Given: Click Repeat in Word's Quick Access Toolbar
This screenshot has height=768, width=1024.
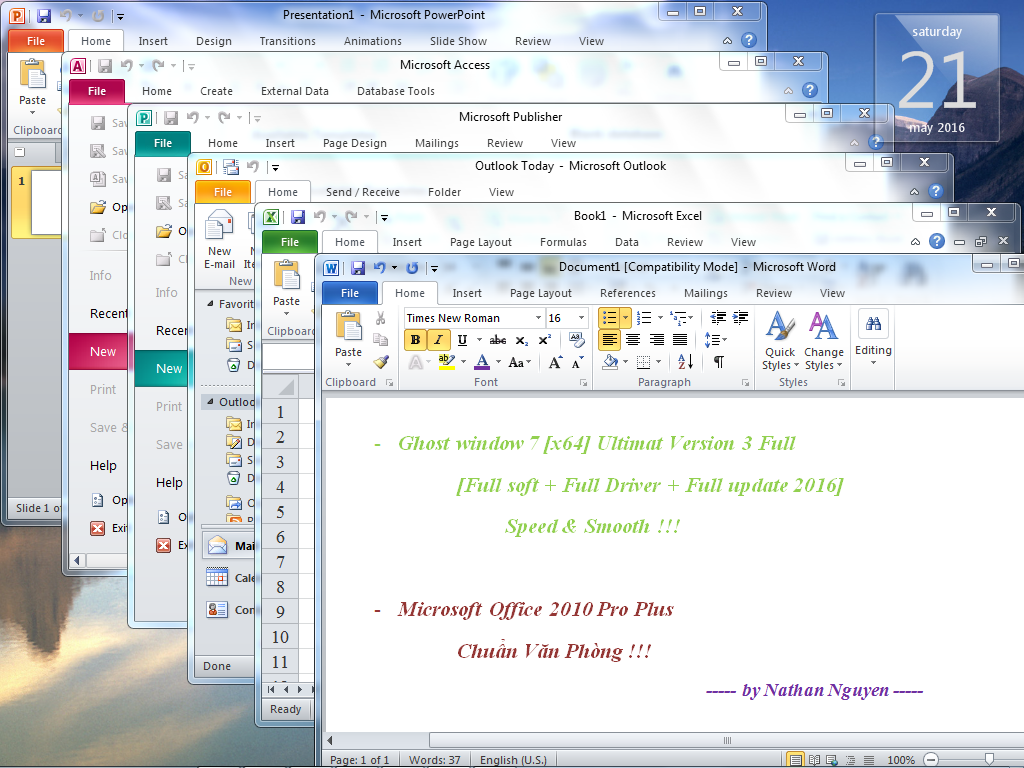Looking at the screenshot, I should [412, 268].
